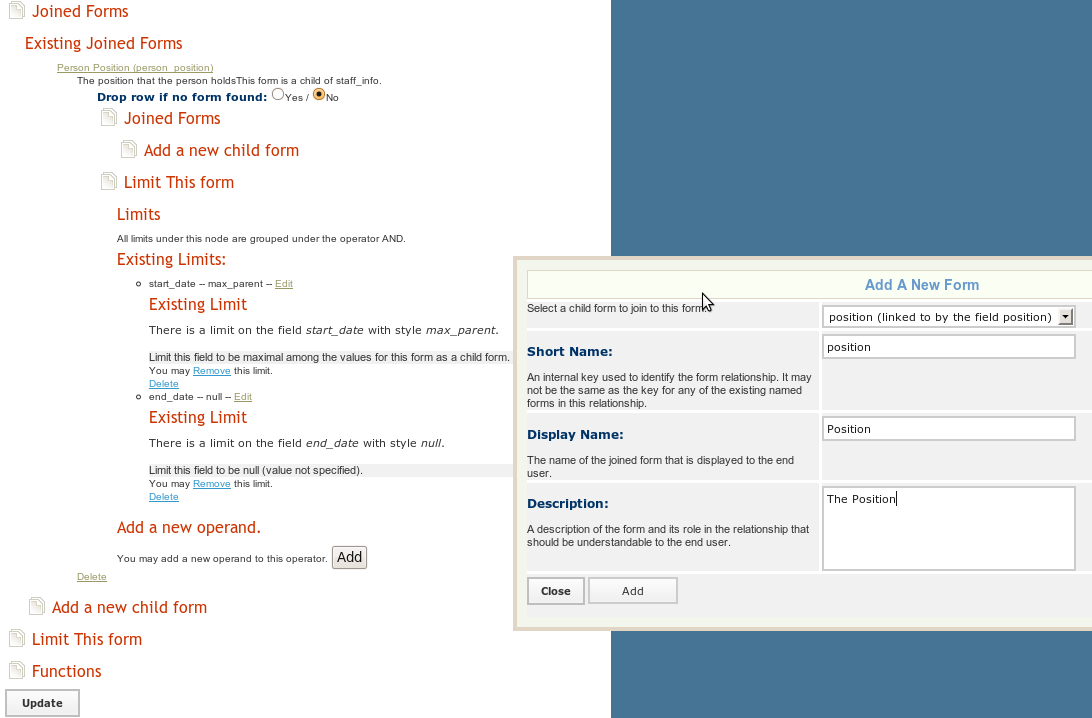Delete the start_date limit
The height and width of the screenshot is (718, 1092).
point(164,384)
